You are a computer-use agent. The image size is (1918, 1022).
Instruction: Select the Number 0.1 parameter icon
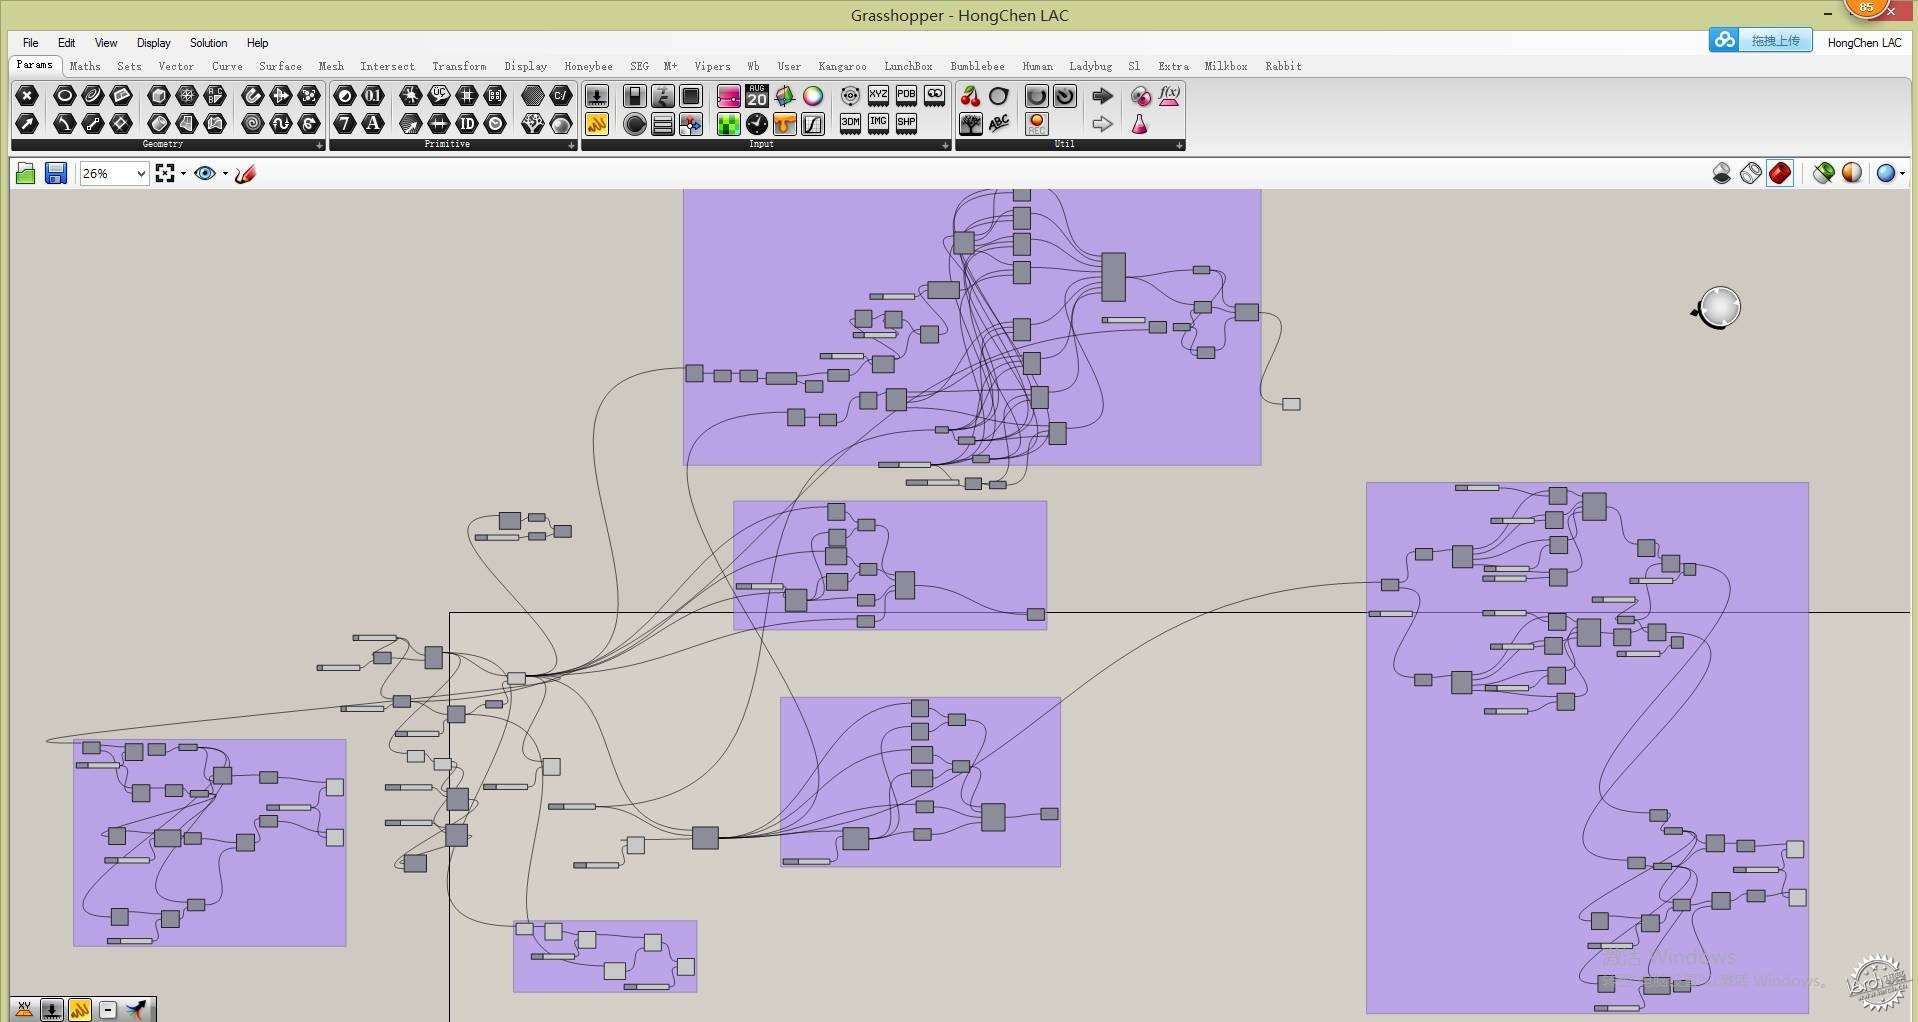373,96
